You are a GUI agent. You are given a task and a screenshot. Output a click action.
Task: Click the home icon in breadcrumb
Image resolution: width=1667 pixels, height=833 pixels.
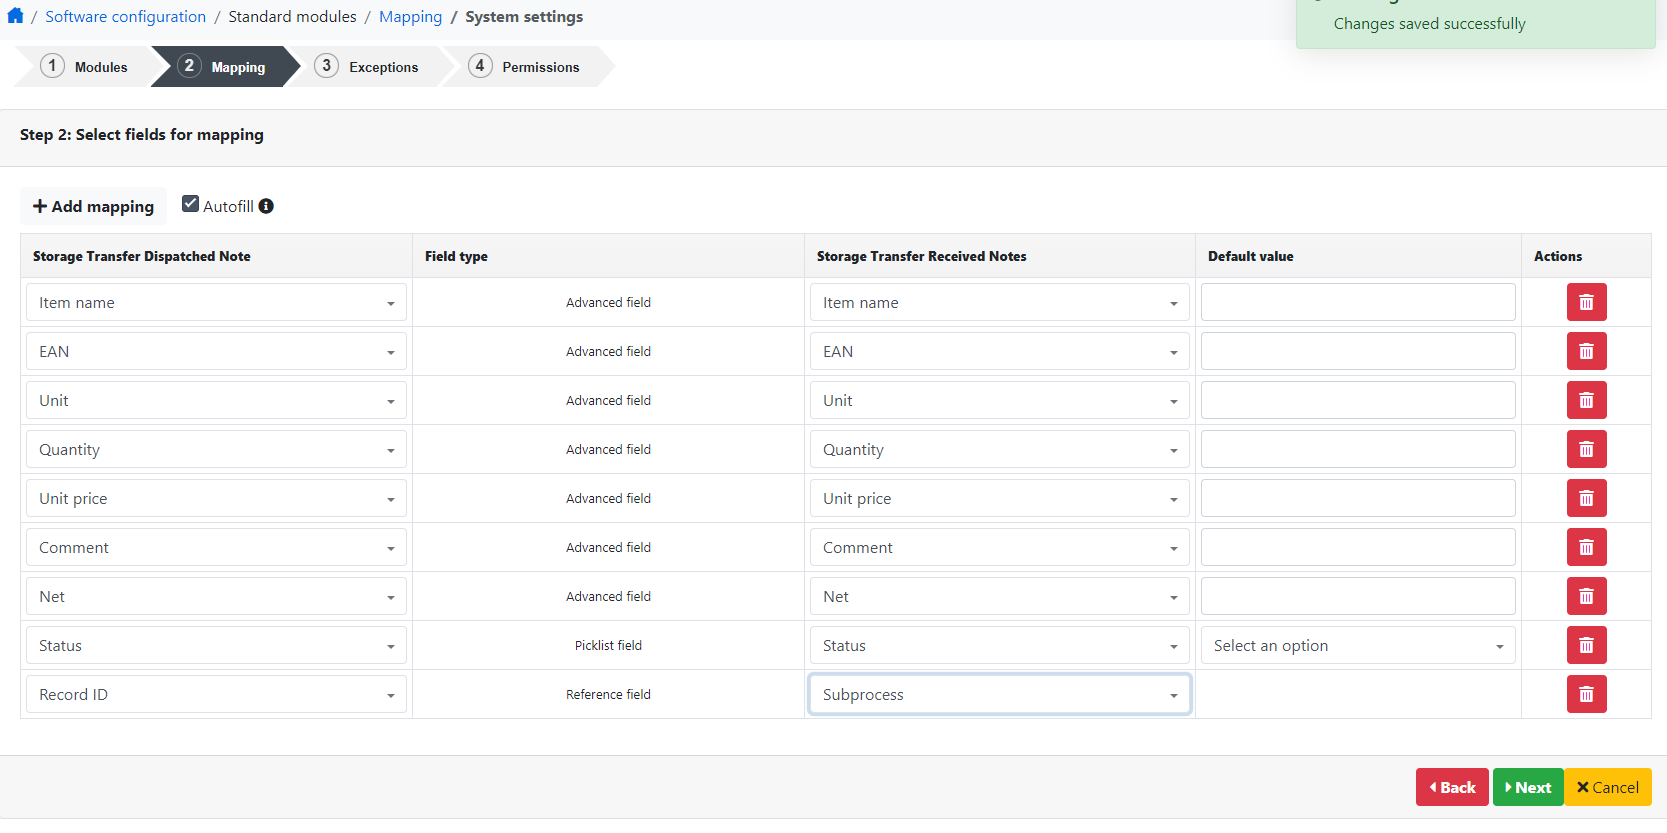pos(15,16)
